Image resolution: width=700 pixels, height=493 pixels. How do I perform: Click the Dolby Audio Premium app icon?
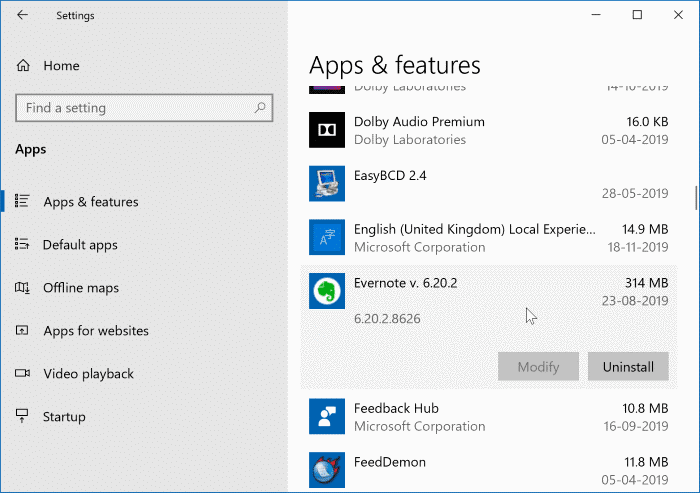point(327,130)
